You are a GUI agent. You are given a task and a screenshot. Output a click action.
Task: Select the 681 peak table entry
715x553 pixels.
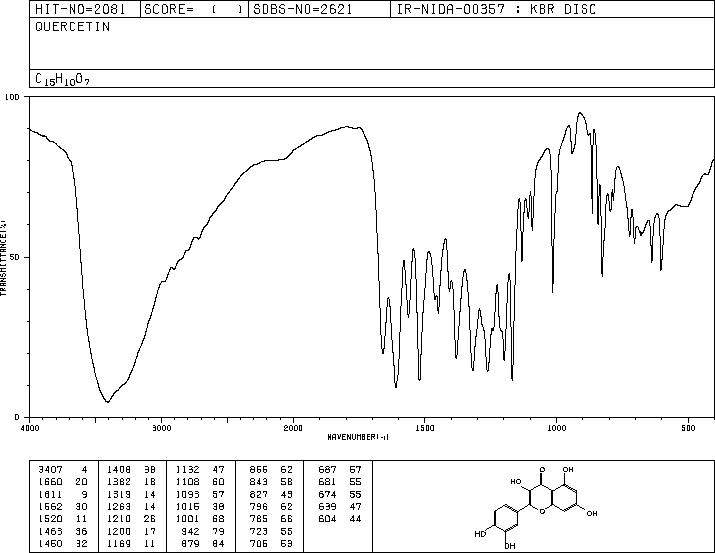(340, 482)
